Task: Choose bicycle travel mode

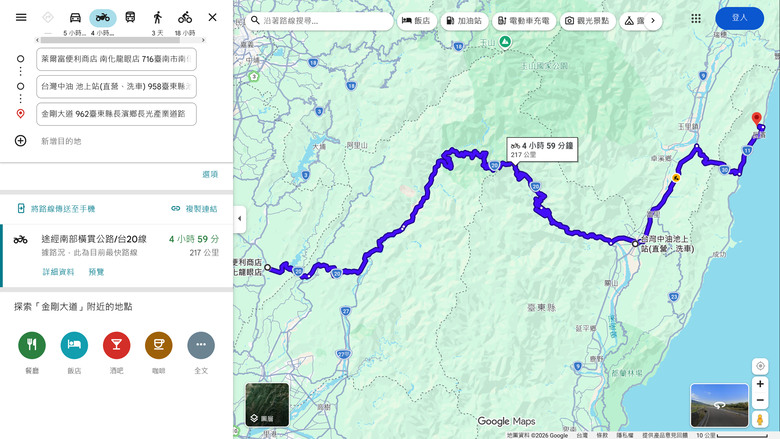Action: click(185, 17)
